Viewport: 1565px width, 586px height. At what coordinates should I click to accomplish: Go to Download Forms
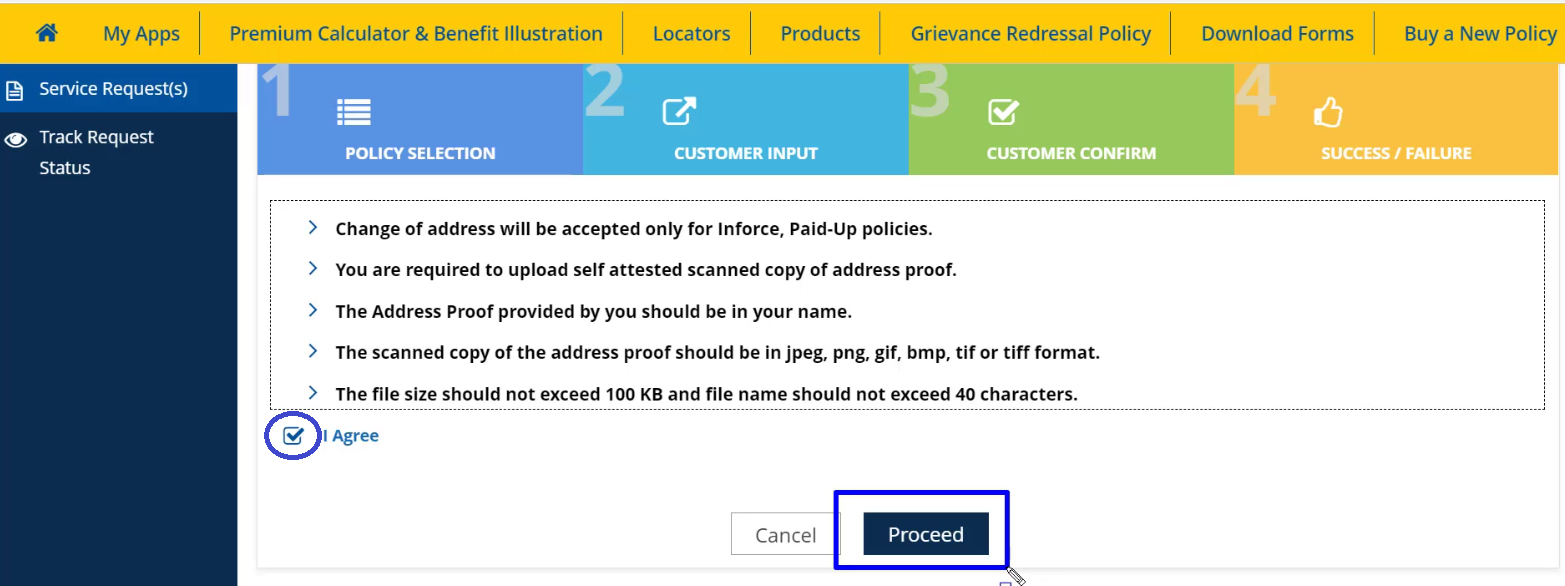click(x=1277, y=32)
